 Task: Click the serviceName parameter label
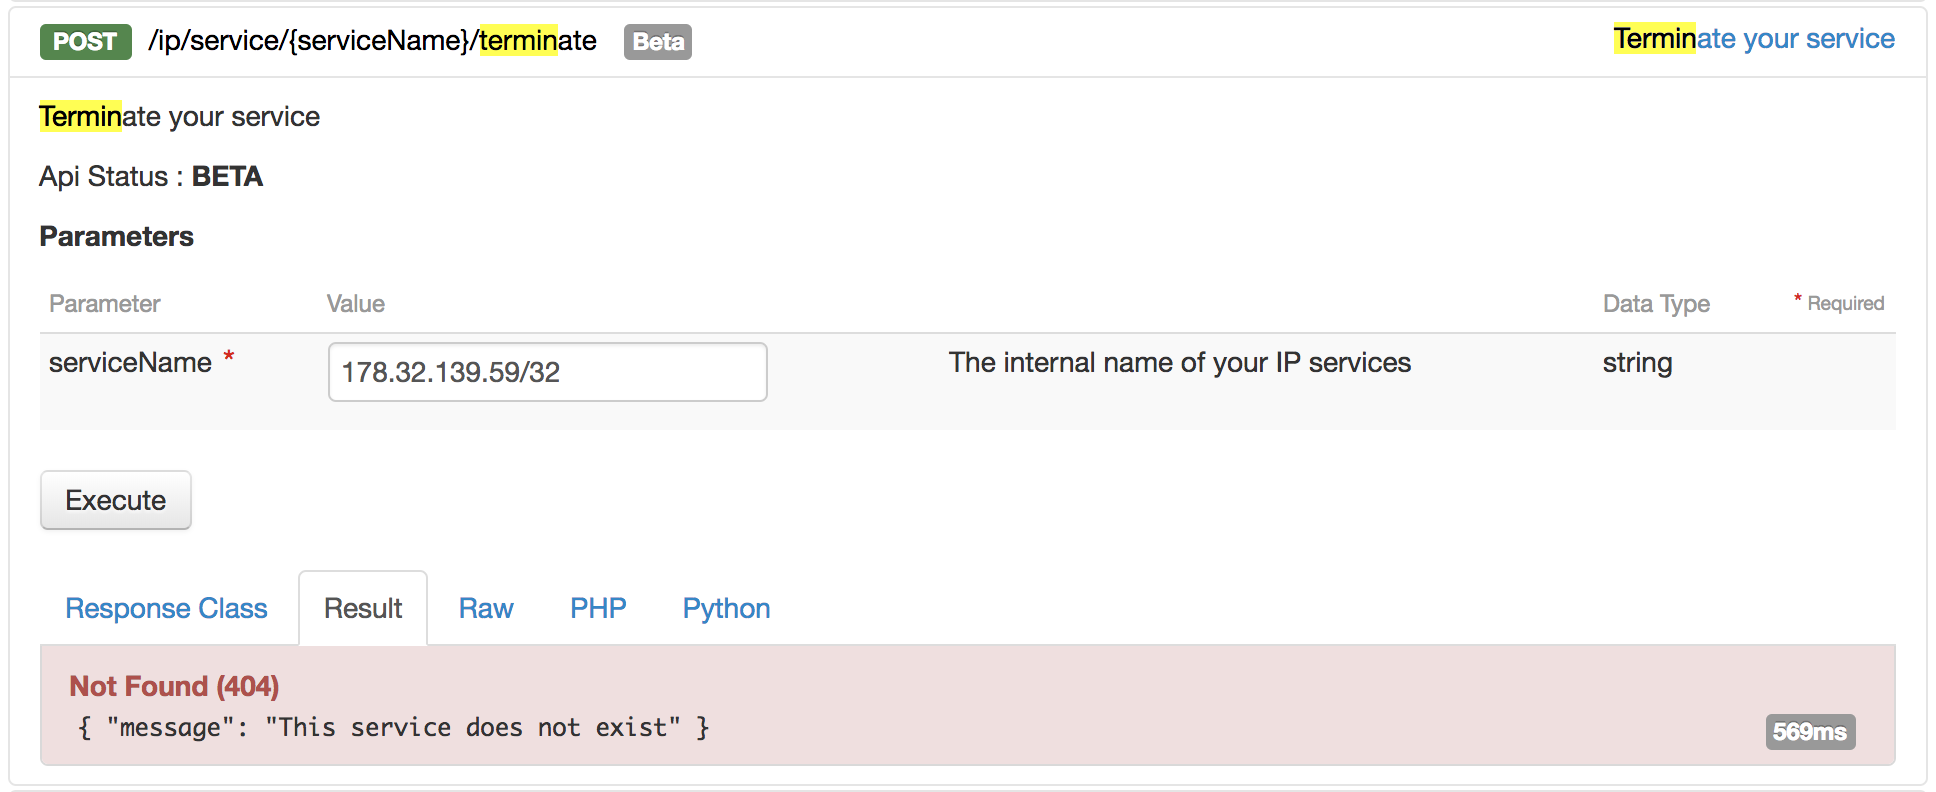[130, 362]
